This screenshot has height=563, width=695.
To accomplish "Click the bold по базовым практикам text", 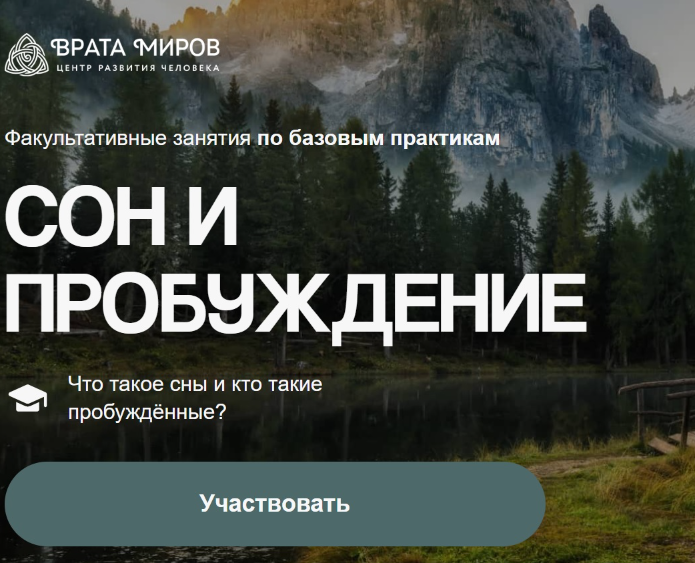I will click(x=378, y=138).
